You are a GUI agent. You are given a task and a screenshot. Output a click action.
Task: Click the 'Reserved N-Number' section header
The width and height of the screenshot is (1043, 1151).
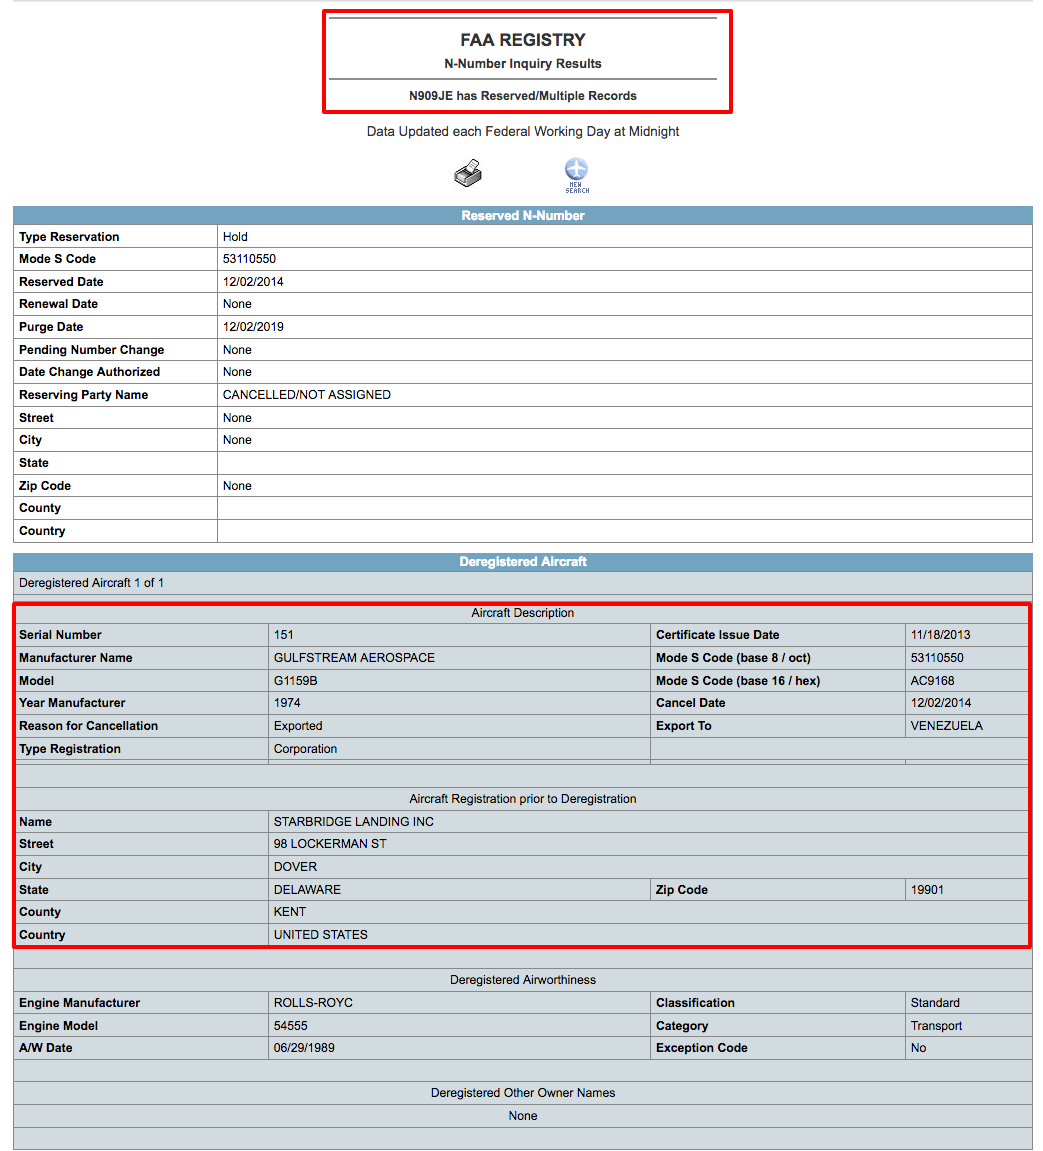pos(523,216)
